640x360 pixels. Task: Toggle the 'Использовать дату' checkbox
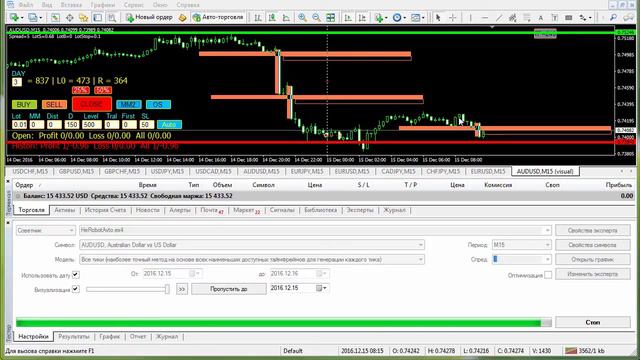pos(76,275)
